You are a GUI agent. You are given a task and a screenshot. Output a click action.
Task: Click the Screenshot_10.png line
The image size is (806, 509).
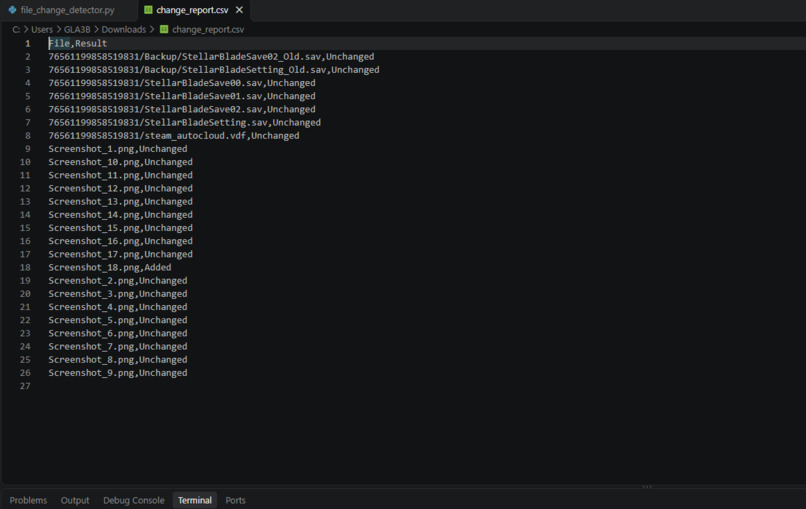tap(120, 162)
